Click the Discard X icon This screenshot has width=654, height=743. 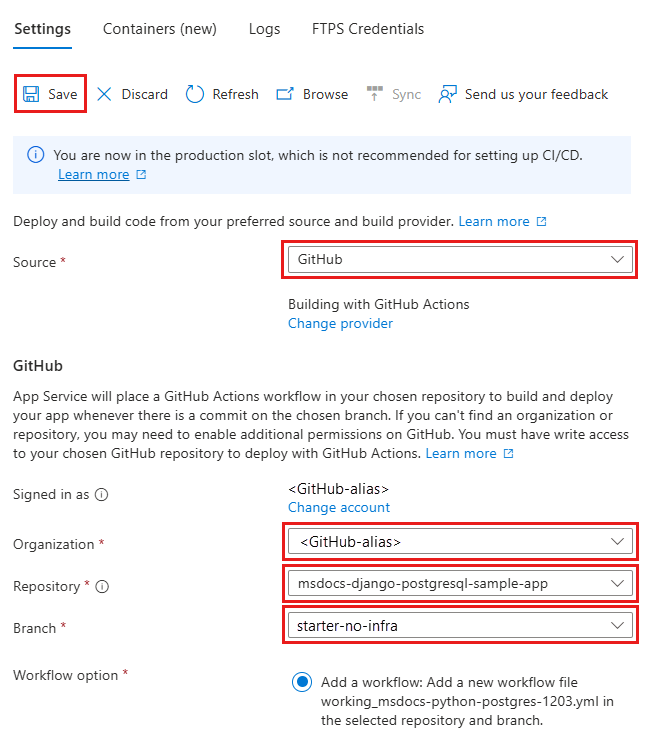pyautogui.click(x=104, y=94)
